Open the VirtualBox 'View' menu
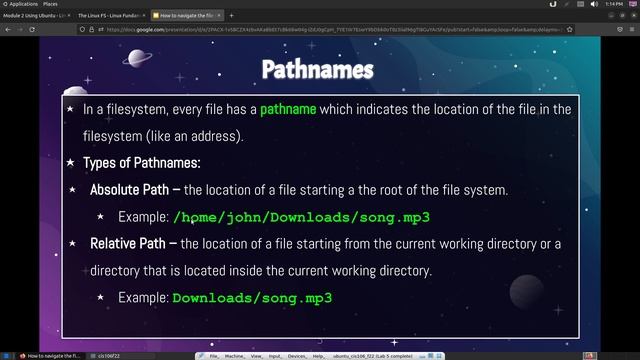Image resolution: width=640 pixels, height=360 pixels. pos(256,356)
